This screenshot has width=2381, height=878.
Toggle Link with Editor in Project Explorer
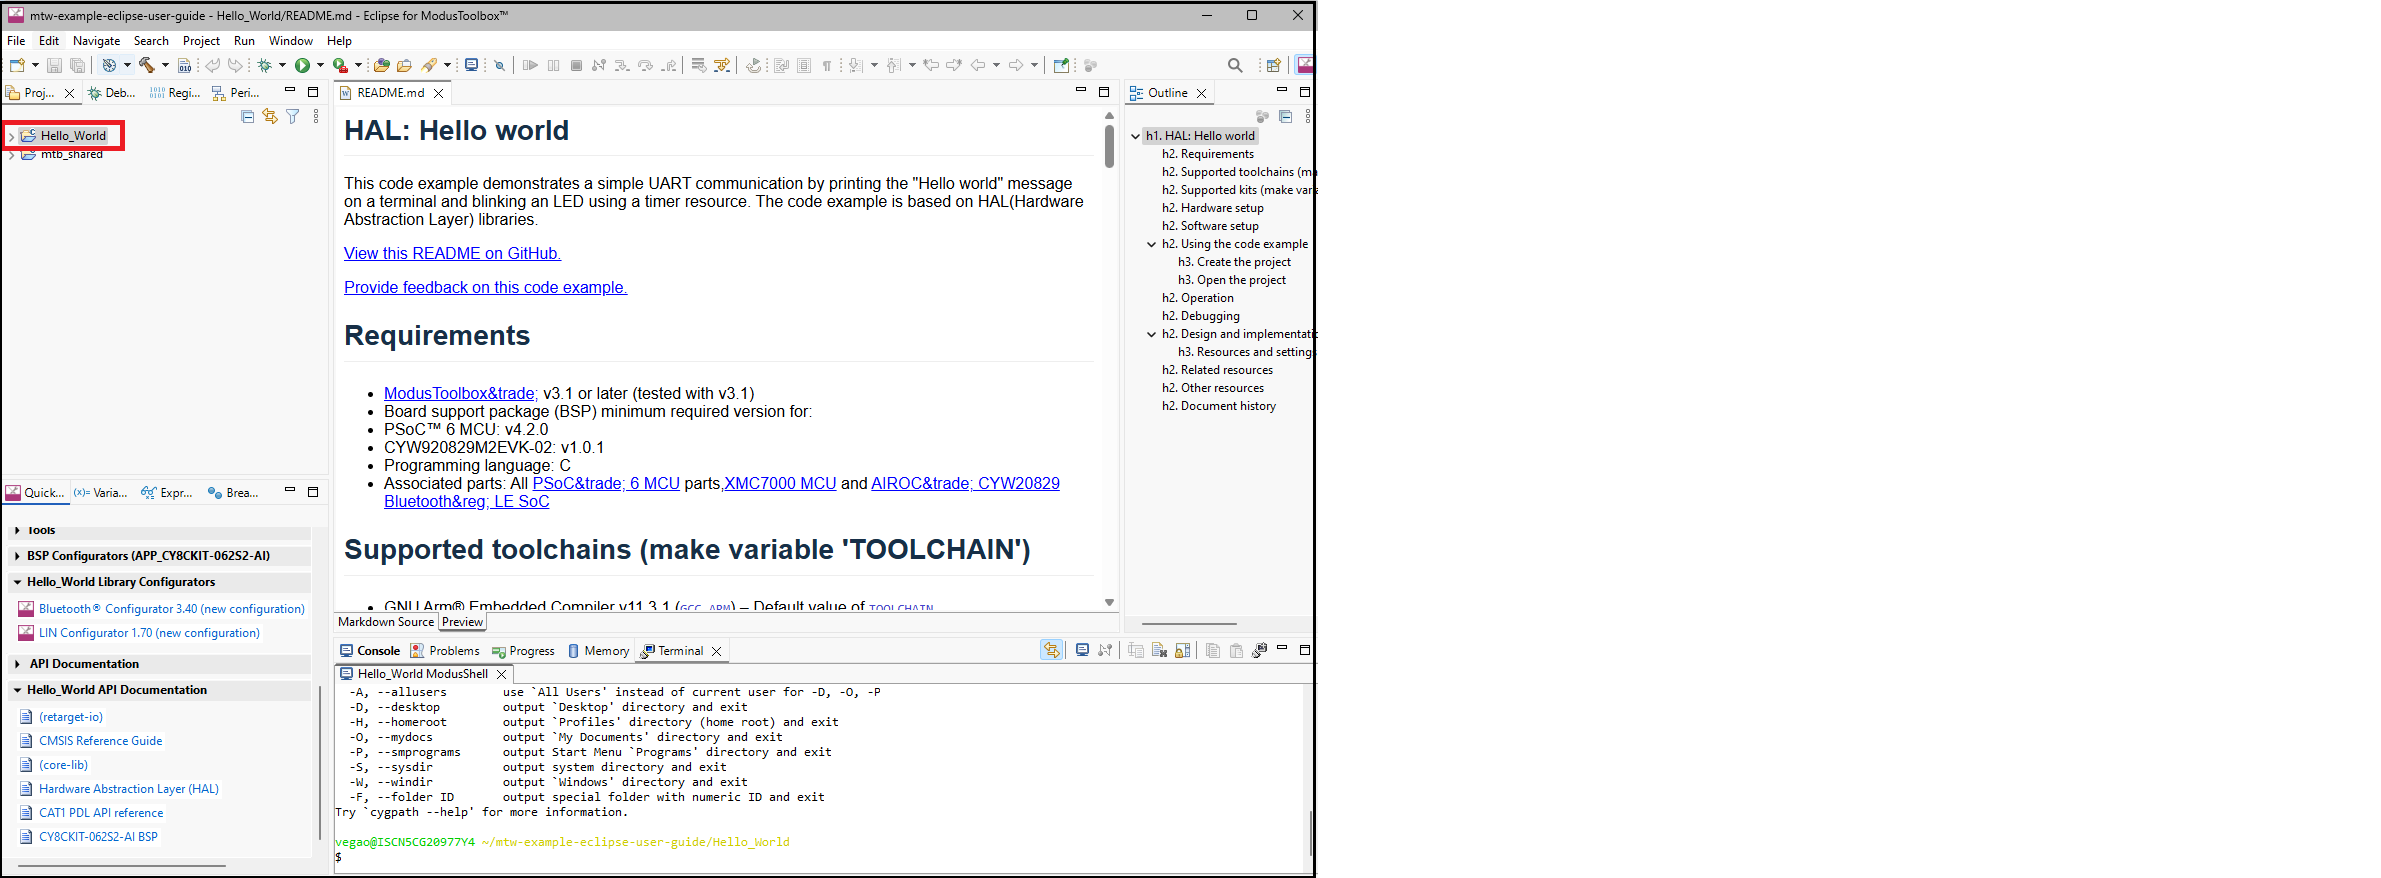(270, 117)
